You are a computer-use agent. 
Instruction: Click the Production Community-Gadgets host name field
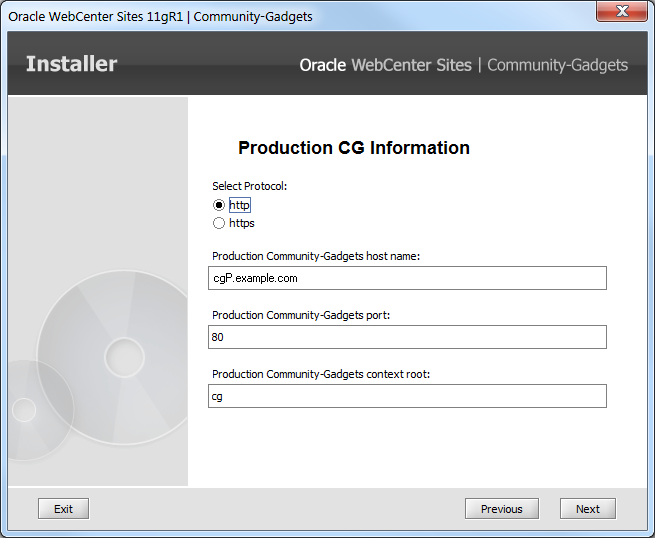point(407,278)
